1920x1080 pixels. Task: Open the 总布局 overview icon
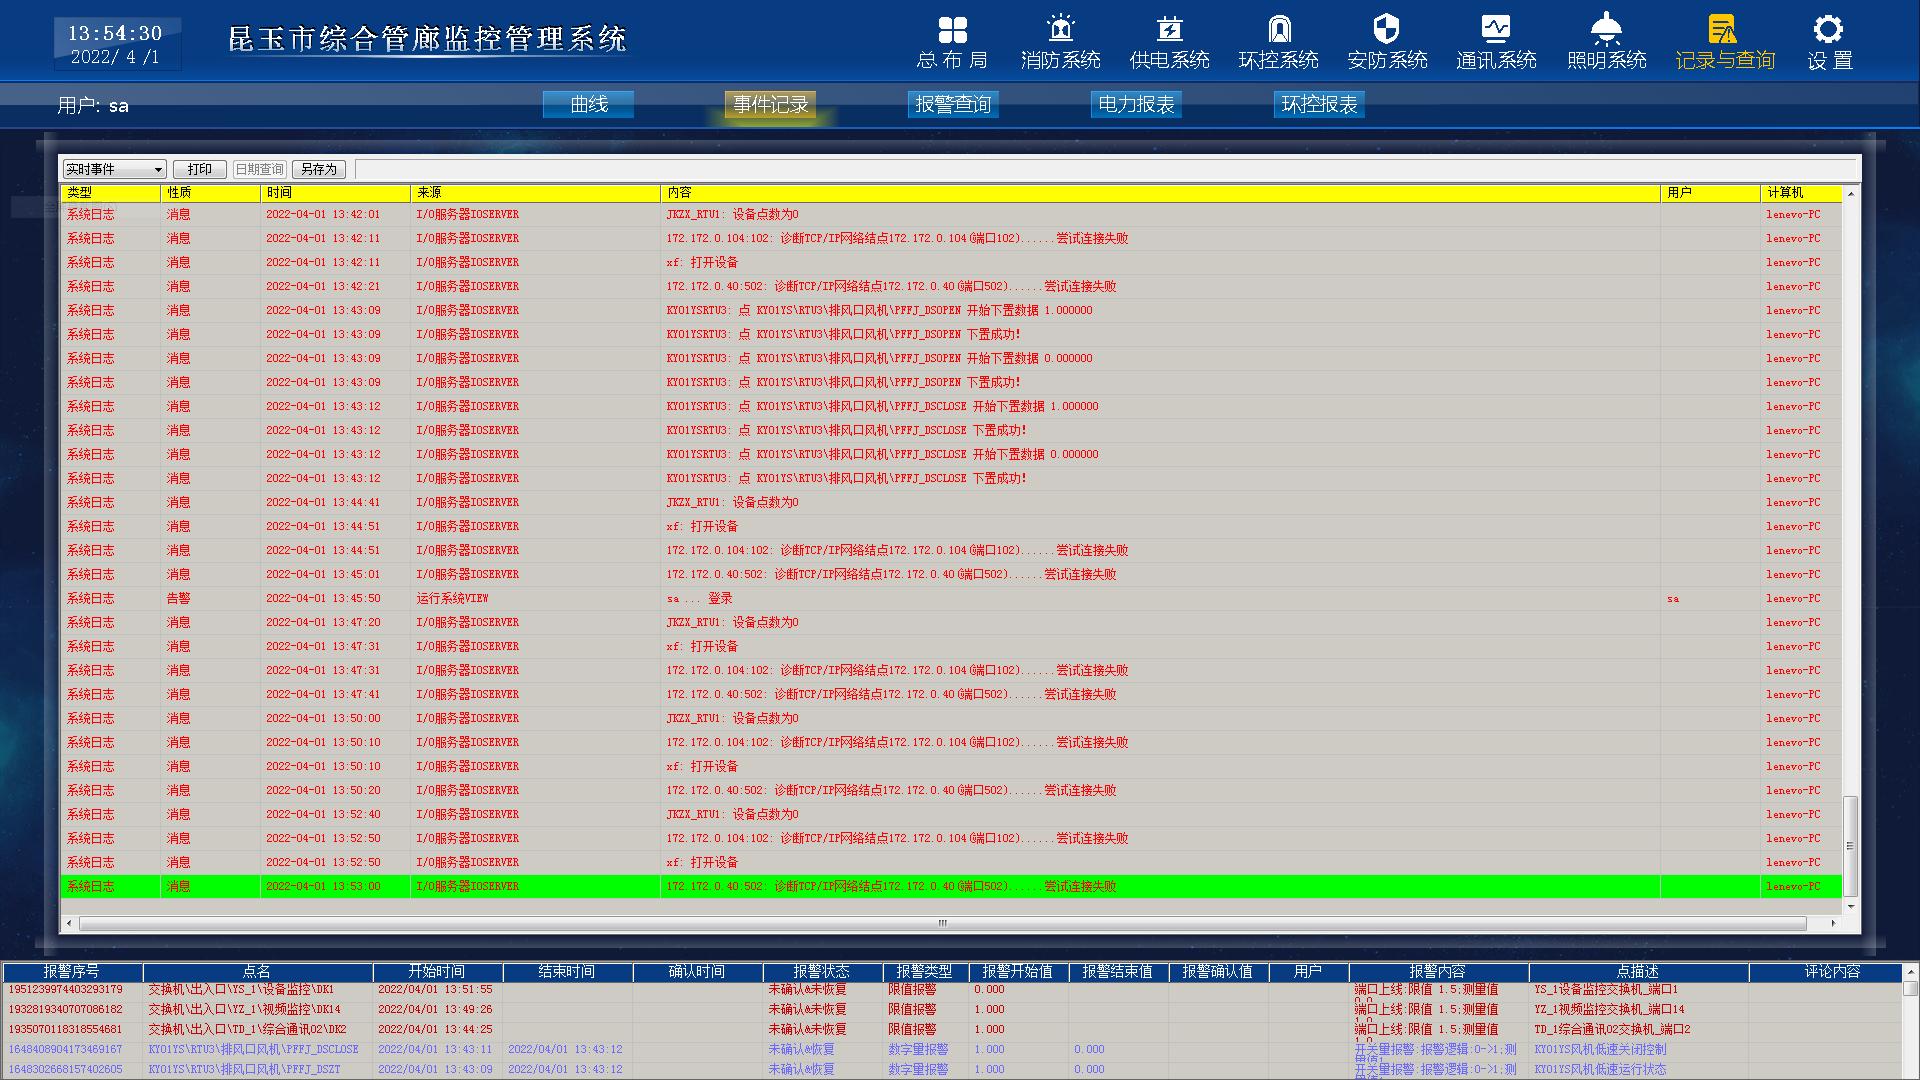[952, 30]
